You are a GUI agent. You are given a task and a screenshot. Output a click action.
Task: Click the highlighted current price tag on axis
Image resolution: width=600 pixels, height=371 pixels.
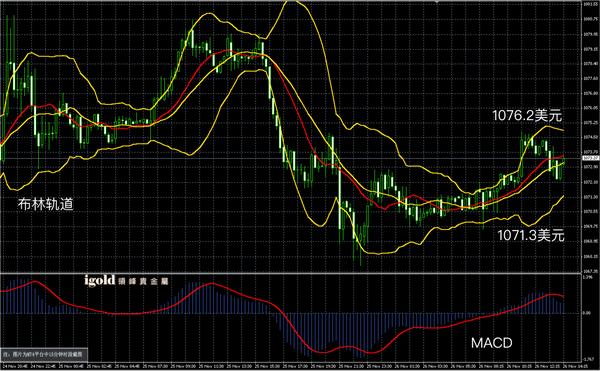tap(591, 158)
